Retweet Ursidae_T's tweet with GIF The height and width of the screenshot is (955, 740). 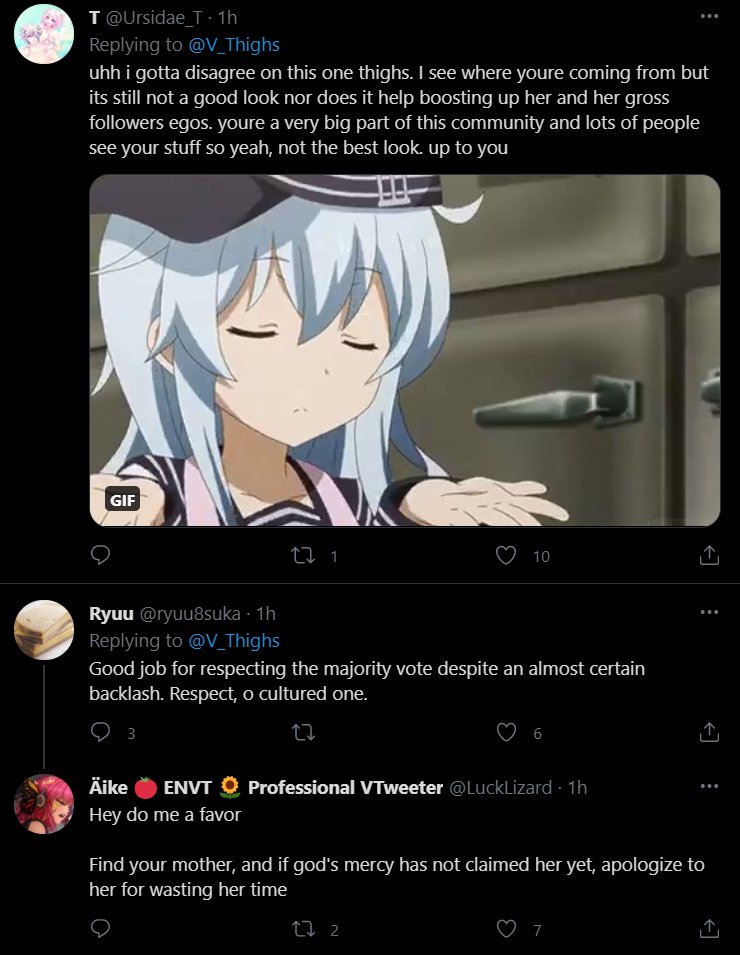coord(303,555)
